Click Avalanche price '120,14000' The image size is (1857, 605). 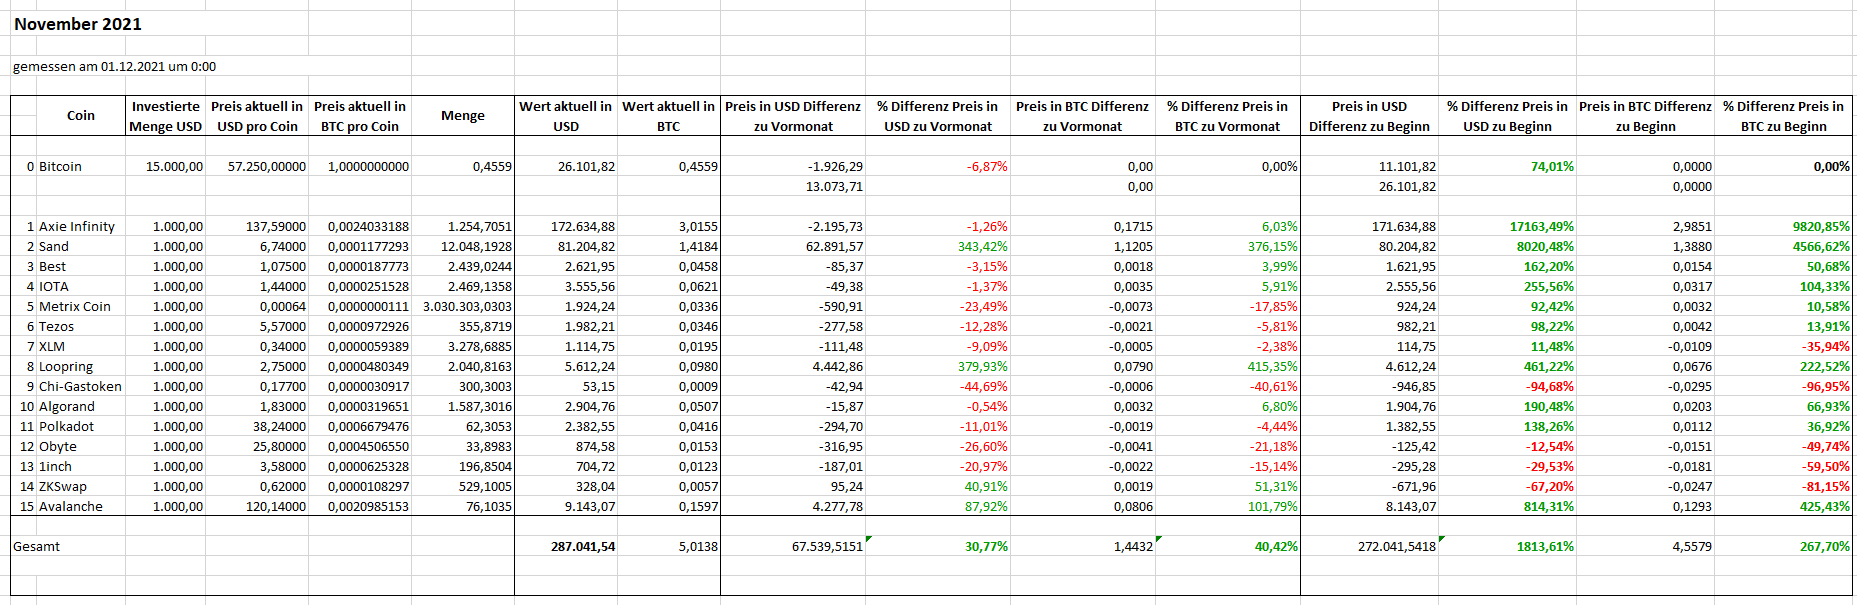tap(276, 507)
